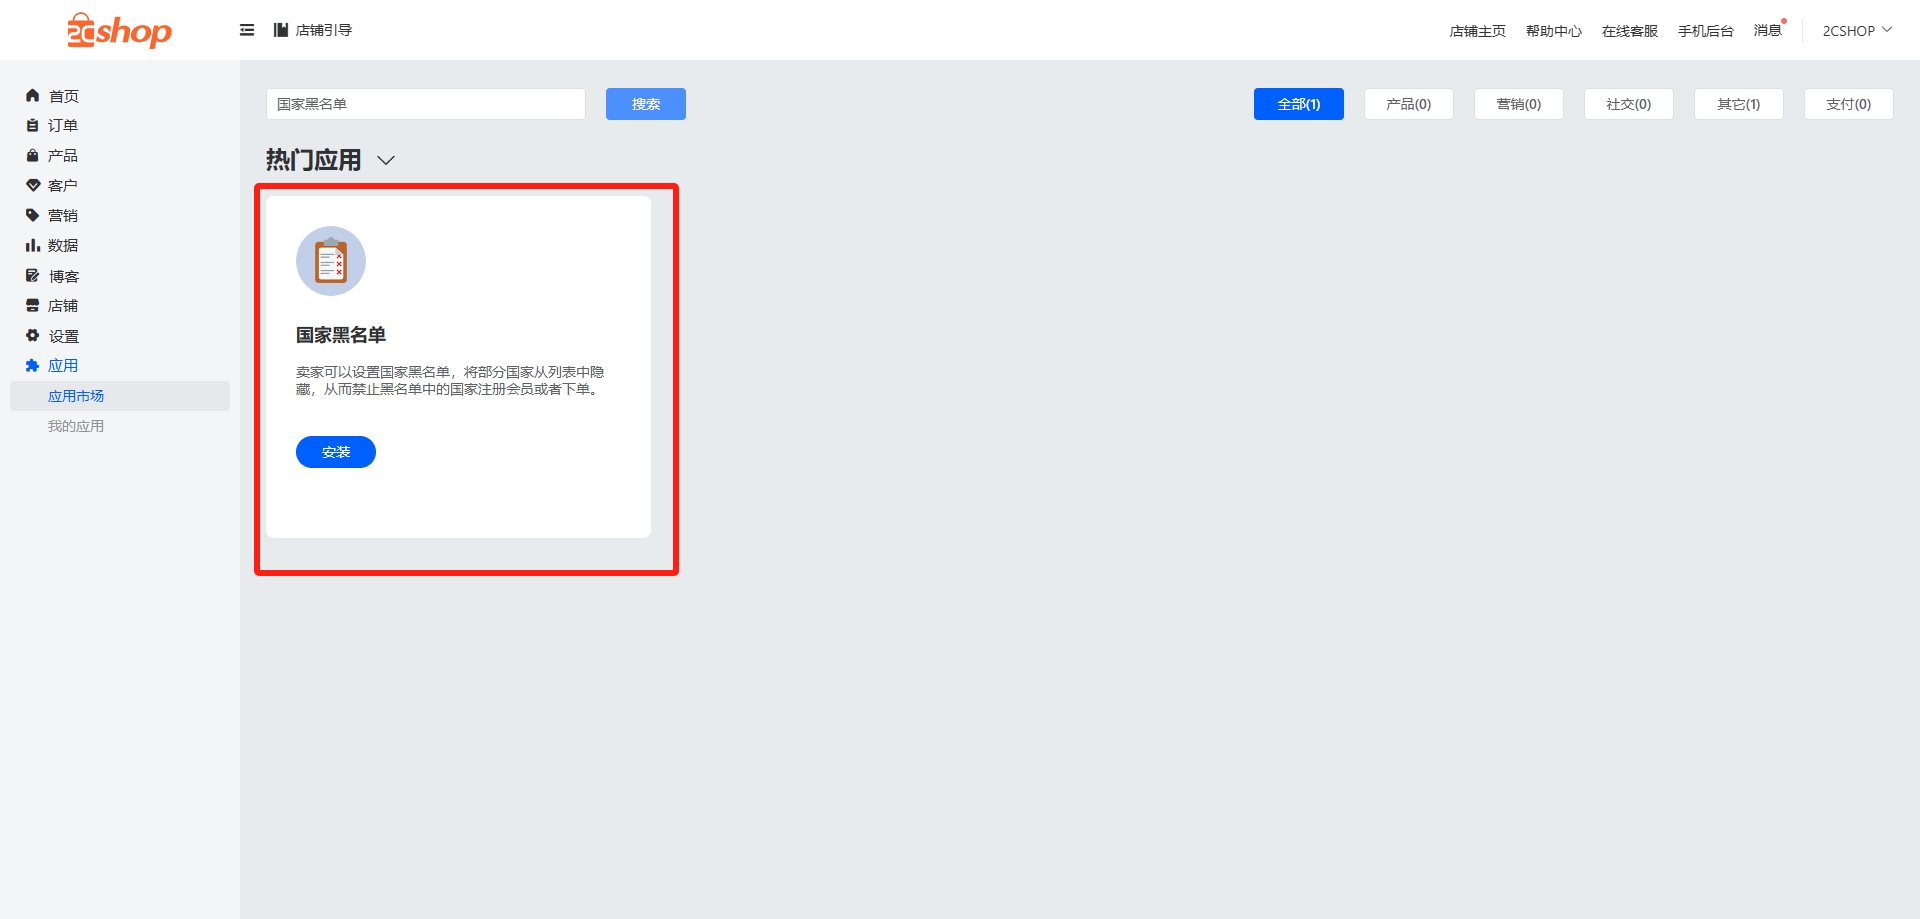1920x919 pixels.
Task: Open the 帮助中心 link
Action: coord(1554,31)
